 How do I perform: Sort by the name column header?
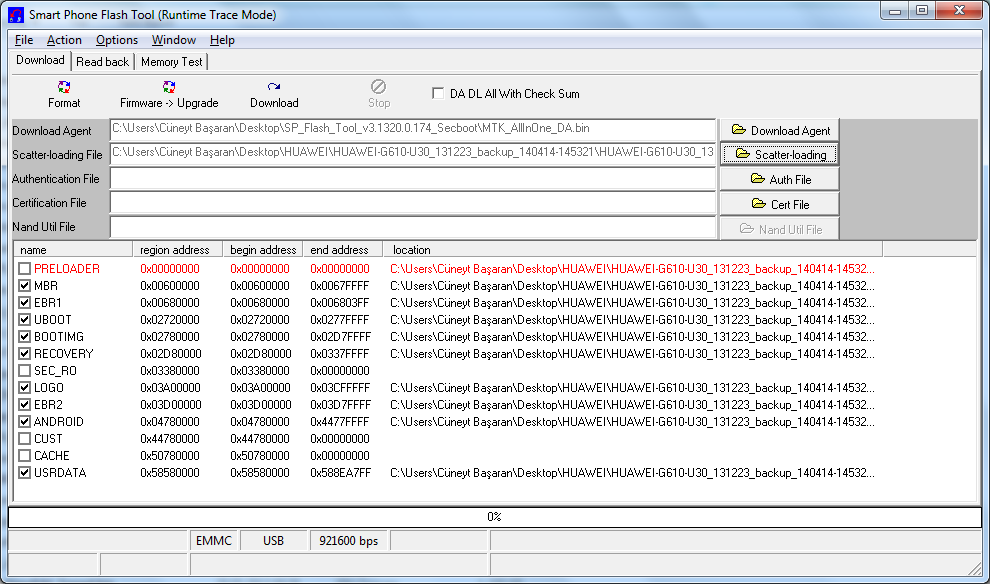[x=73, y=250]
